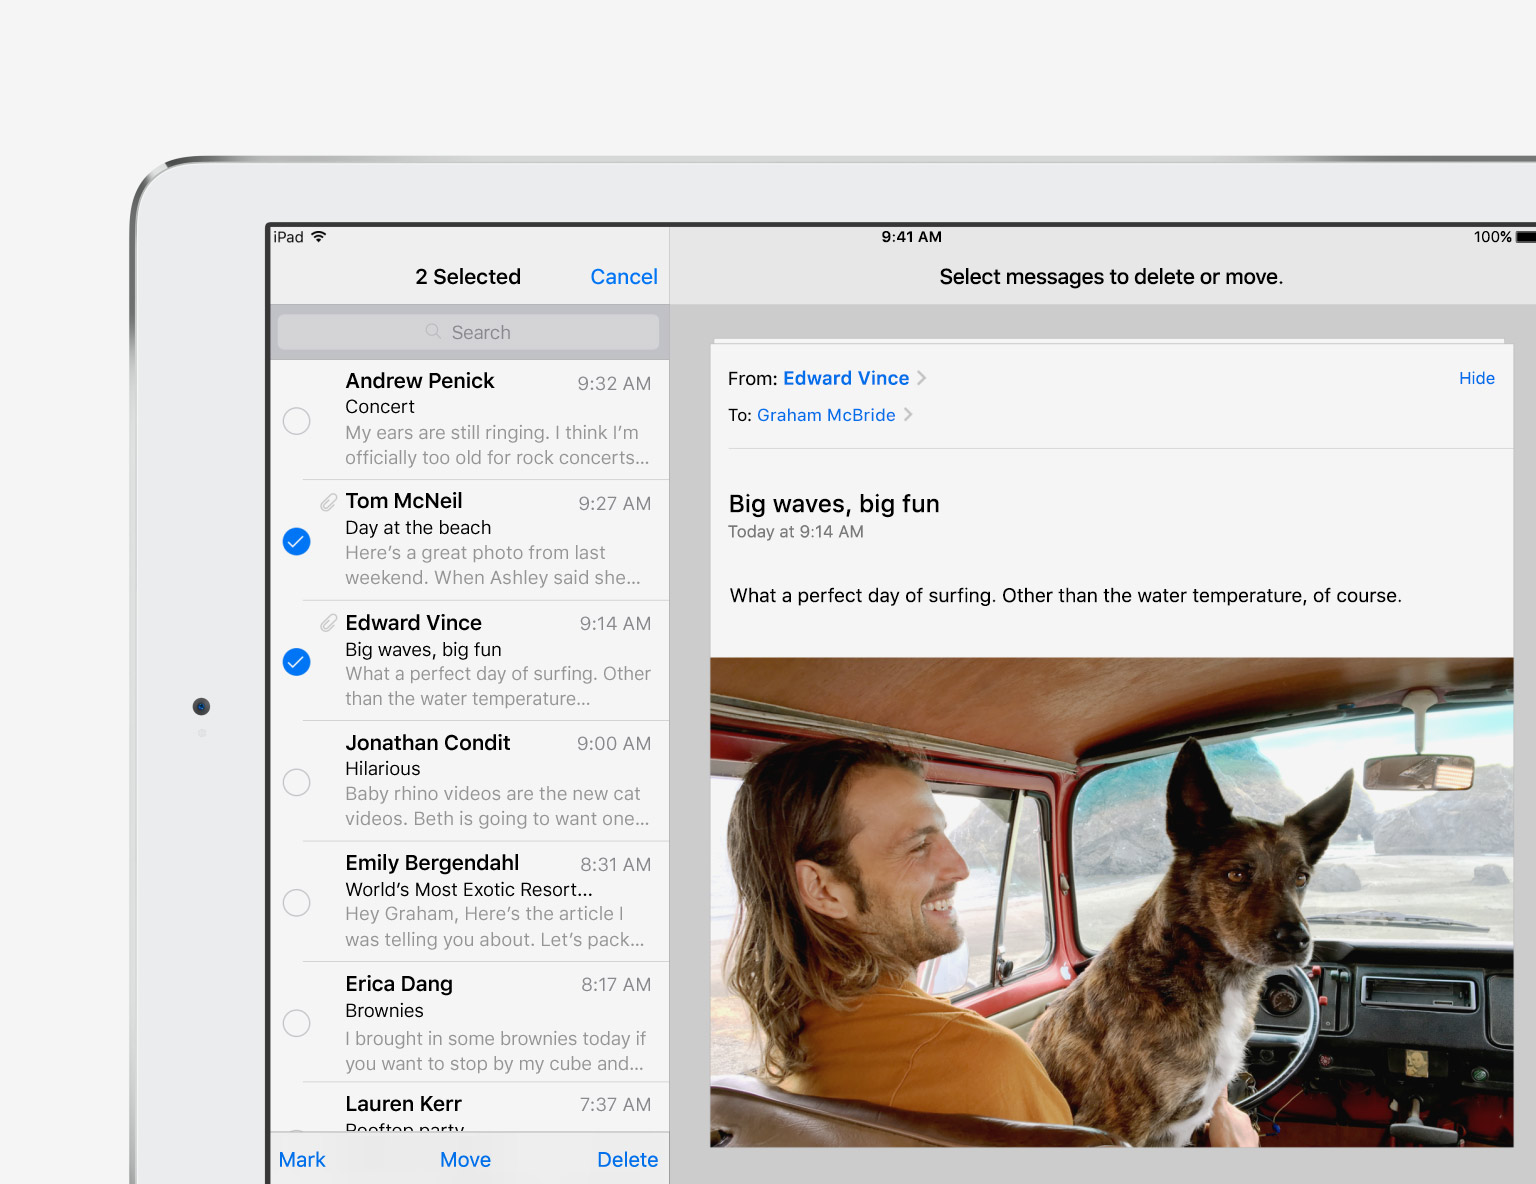Cancel the message selection mode
This screenshot has height=1184, width=1536.
[623, 277]
